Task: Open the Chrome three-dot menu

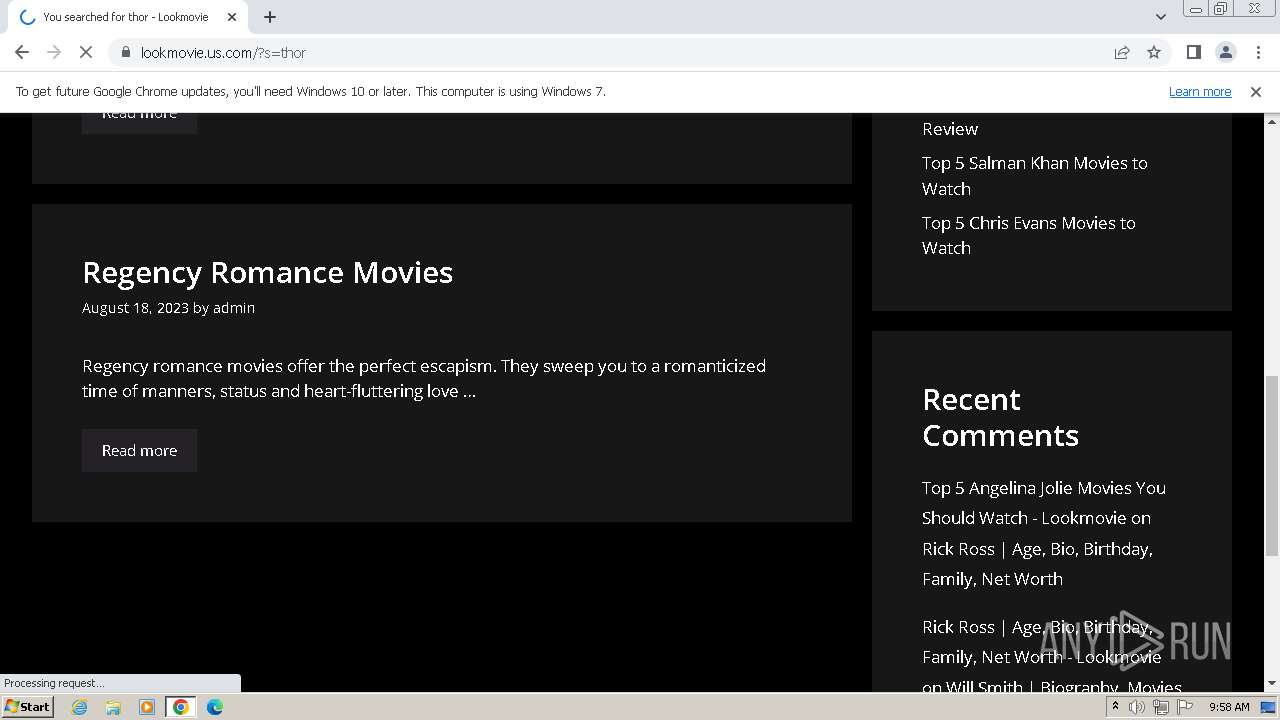Action: 1258,52
